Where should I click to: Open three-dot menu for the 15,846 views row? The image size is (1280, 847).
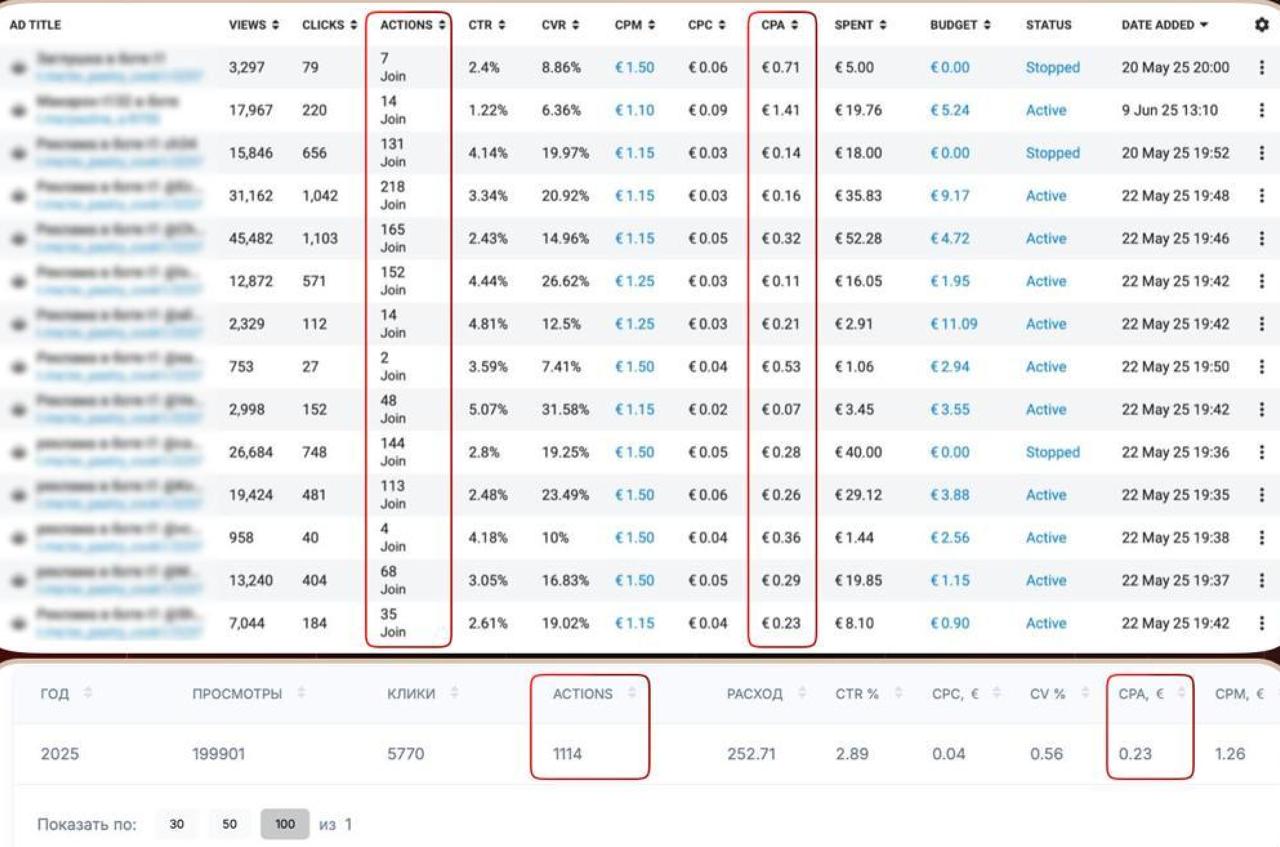coord(1261,153)
